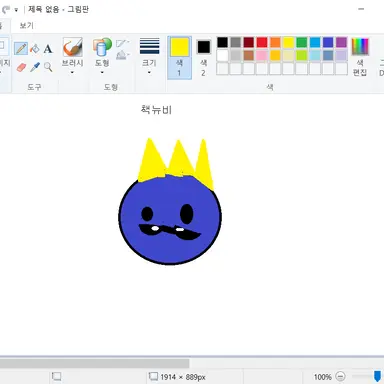Image resolution: width=384 pixels, height=384 pixels.
Task: Expand the 도형 dropdown arrow
Action: [102, 72]
